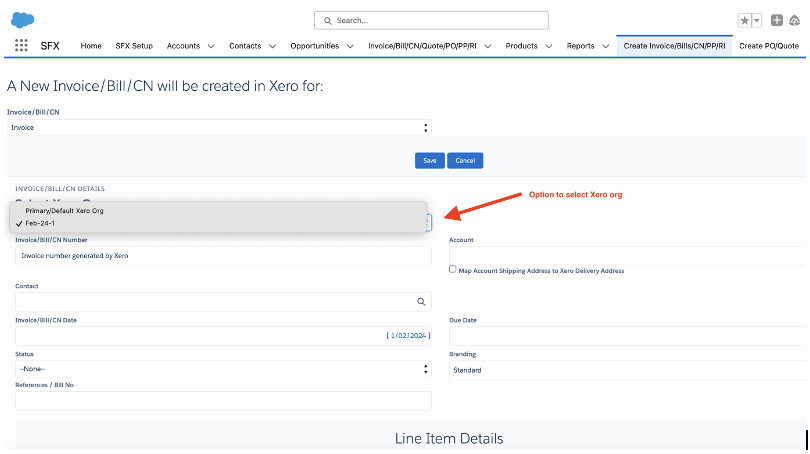The image size is (810, 454).
Task: Open the Invoice/Bill/CN/Quote/PO/PP/RI tab
Action: [422, 46]
